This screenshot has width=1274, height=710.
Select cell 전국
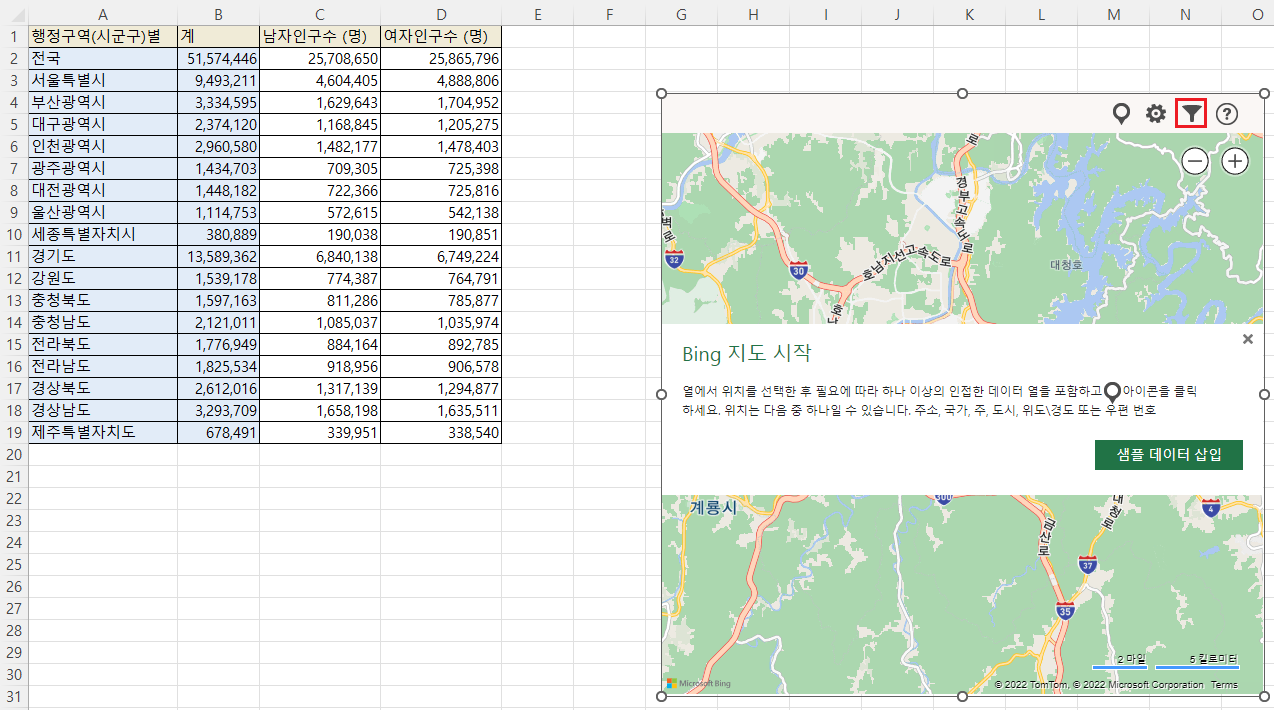point(103,59)
